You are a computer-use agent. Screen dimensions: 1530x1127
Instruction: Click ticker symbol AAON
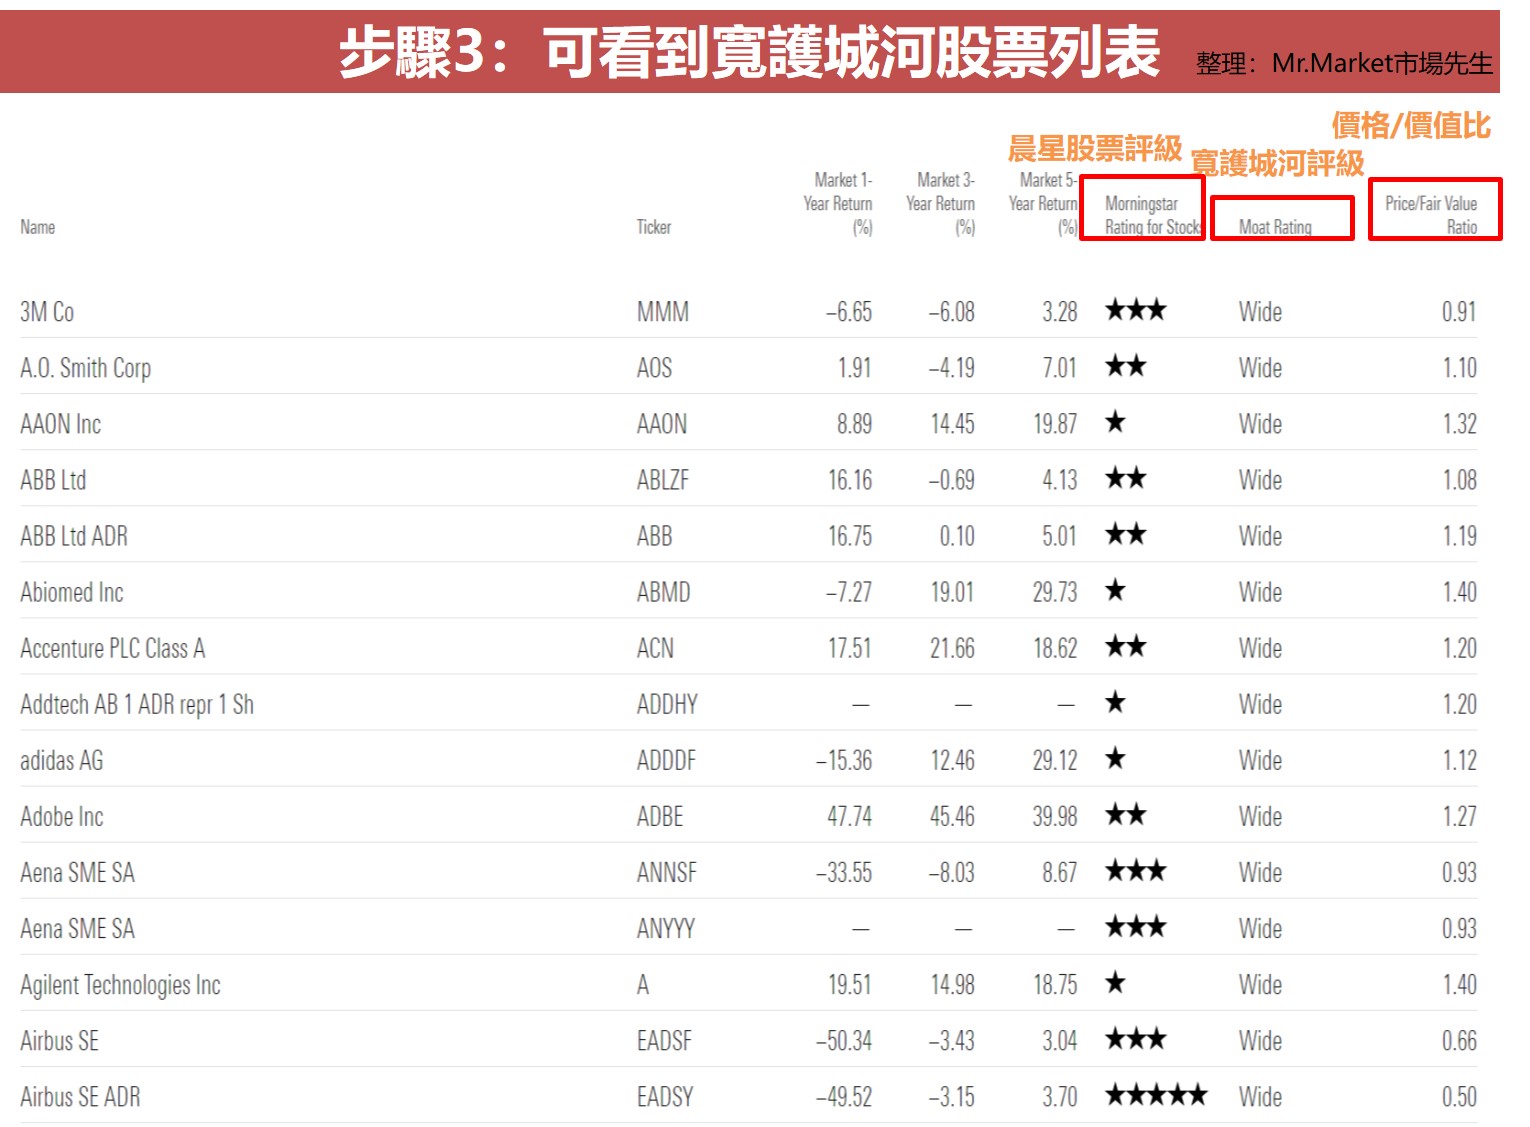662,424
